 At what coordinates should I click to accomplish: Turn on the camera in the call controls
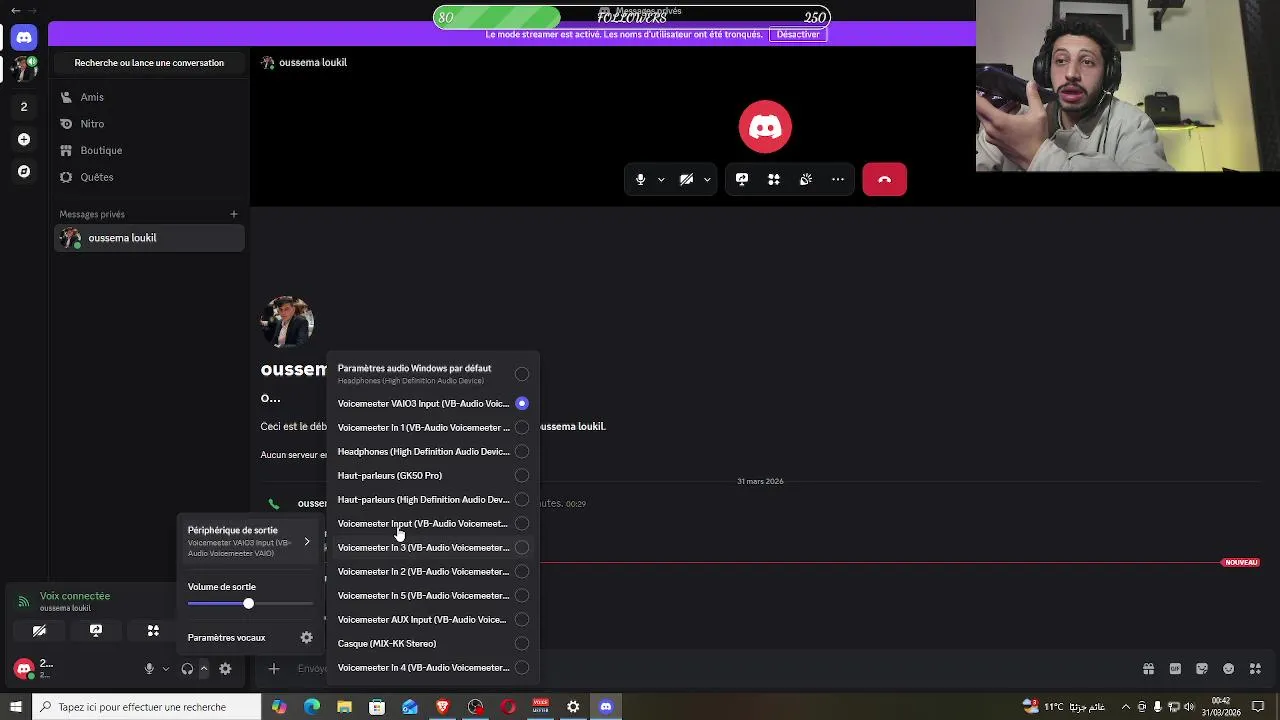point(686,180)
